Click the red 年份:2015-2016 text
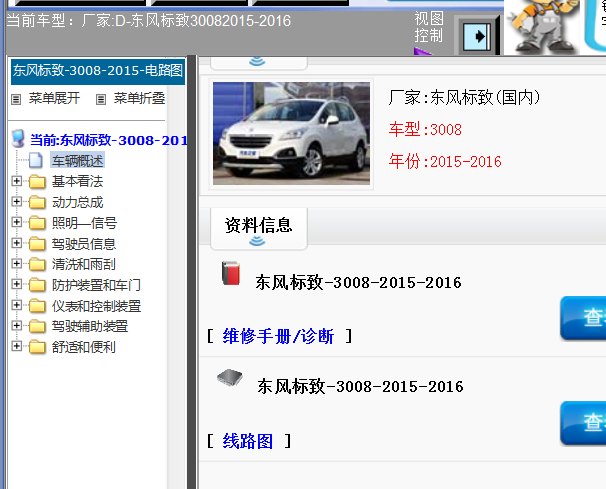 (445, 162)
